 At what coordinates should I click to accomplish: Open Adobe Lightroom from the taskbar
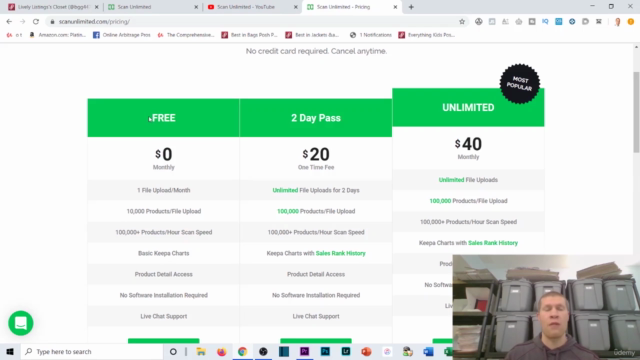point(346,351)
